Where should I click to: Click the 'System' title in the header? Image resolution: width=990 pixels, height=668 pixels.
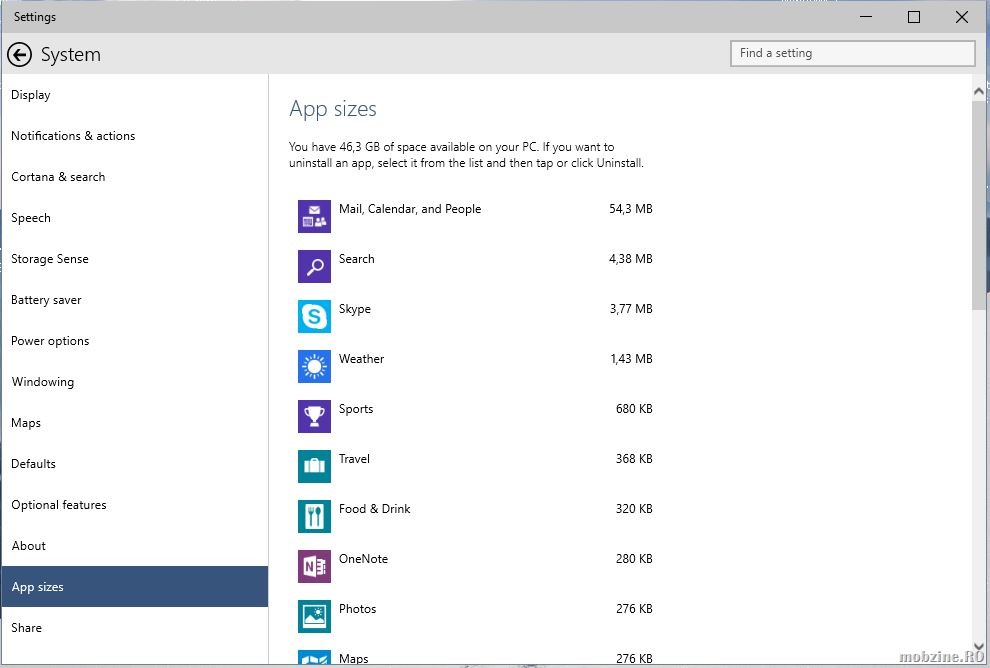(x=71, y=55)
